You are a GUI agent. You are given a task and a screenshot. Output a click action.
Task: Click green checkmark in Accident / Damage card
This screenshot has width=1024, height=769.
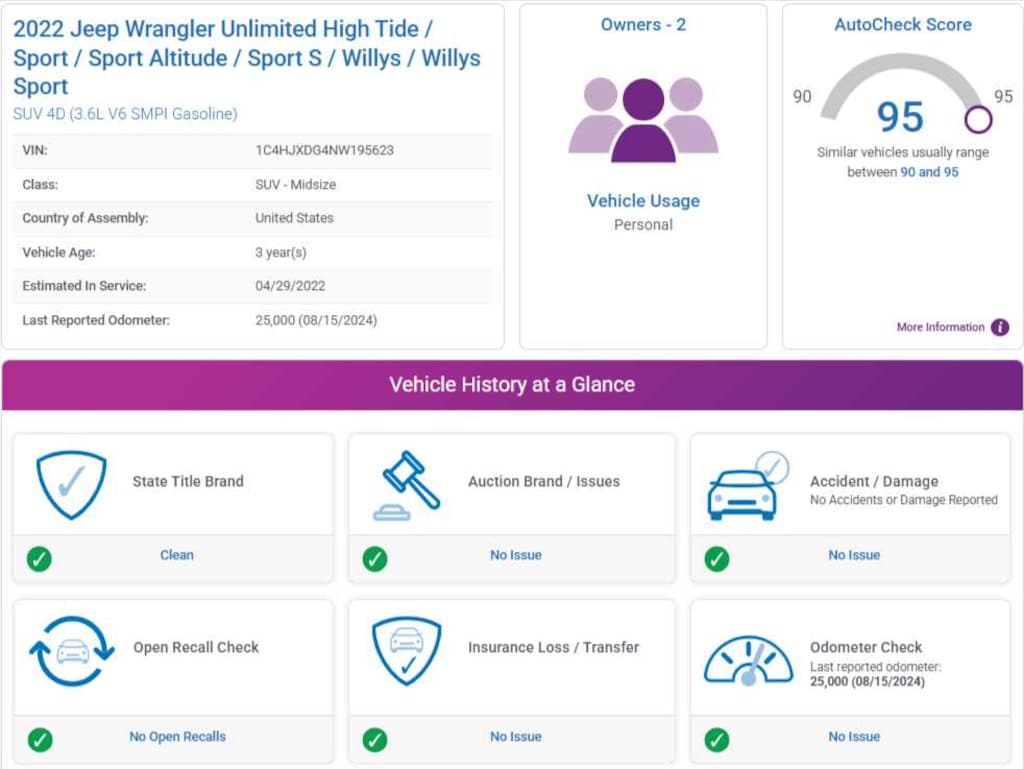click(x=717, y=559)
